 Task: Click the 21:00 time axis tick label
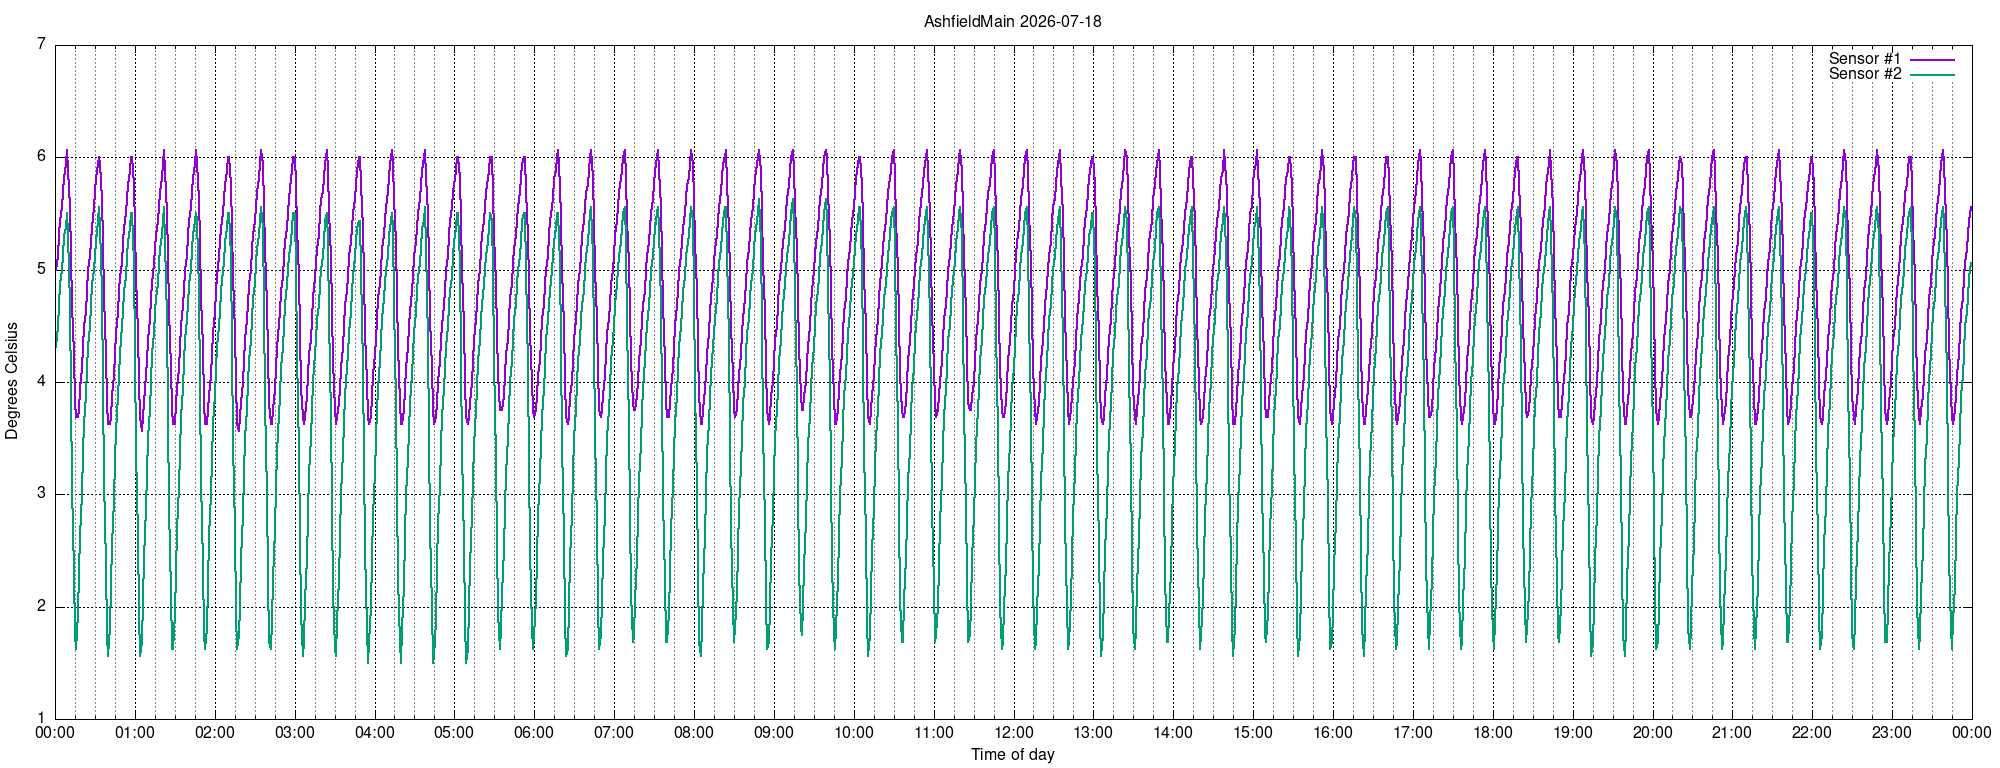coord(1732,732)
